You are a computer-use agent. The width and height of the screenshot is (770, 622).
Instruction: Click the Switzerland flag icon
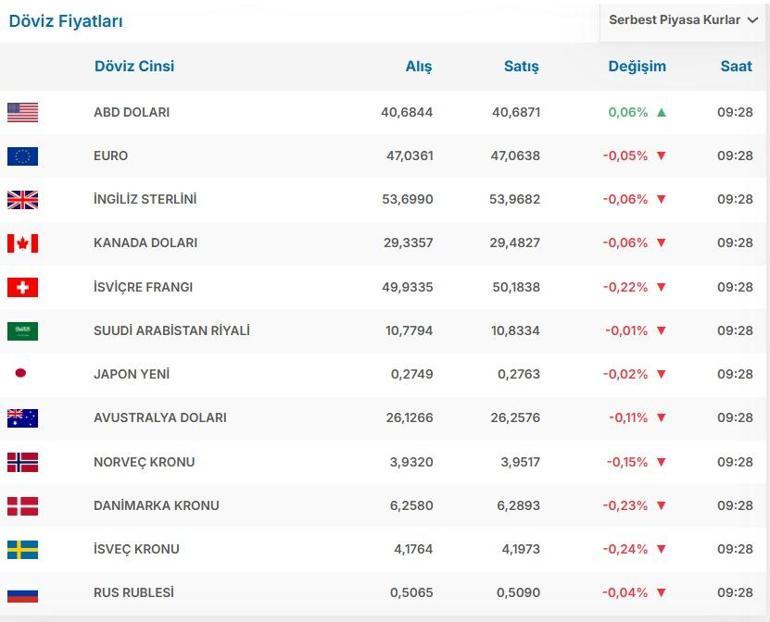pos(23,287)
